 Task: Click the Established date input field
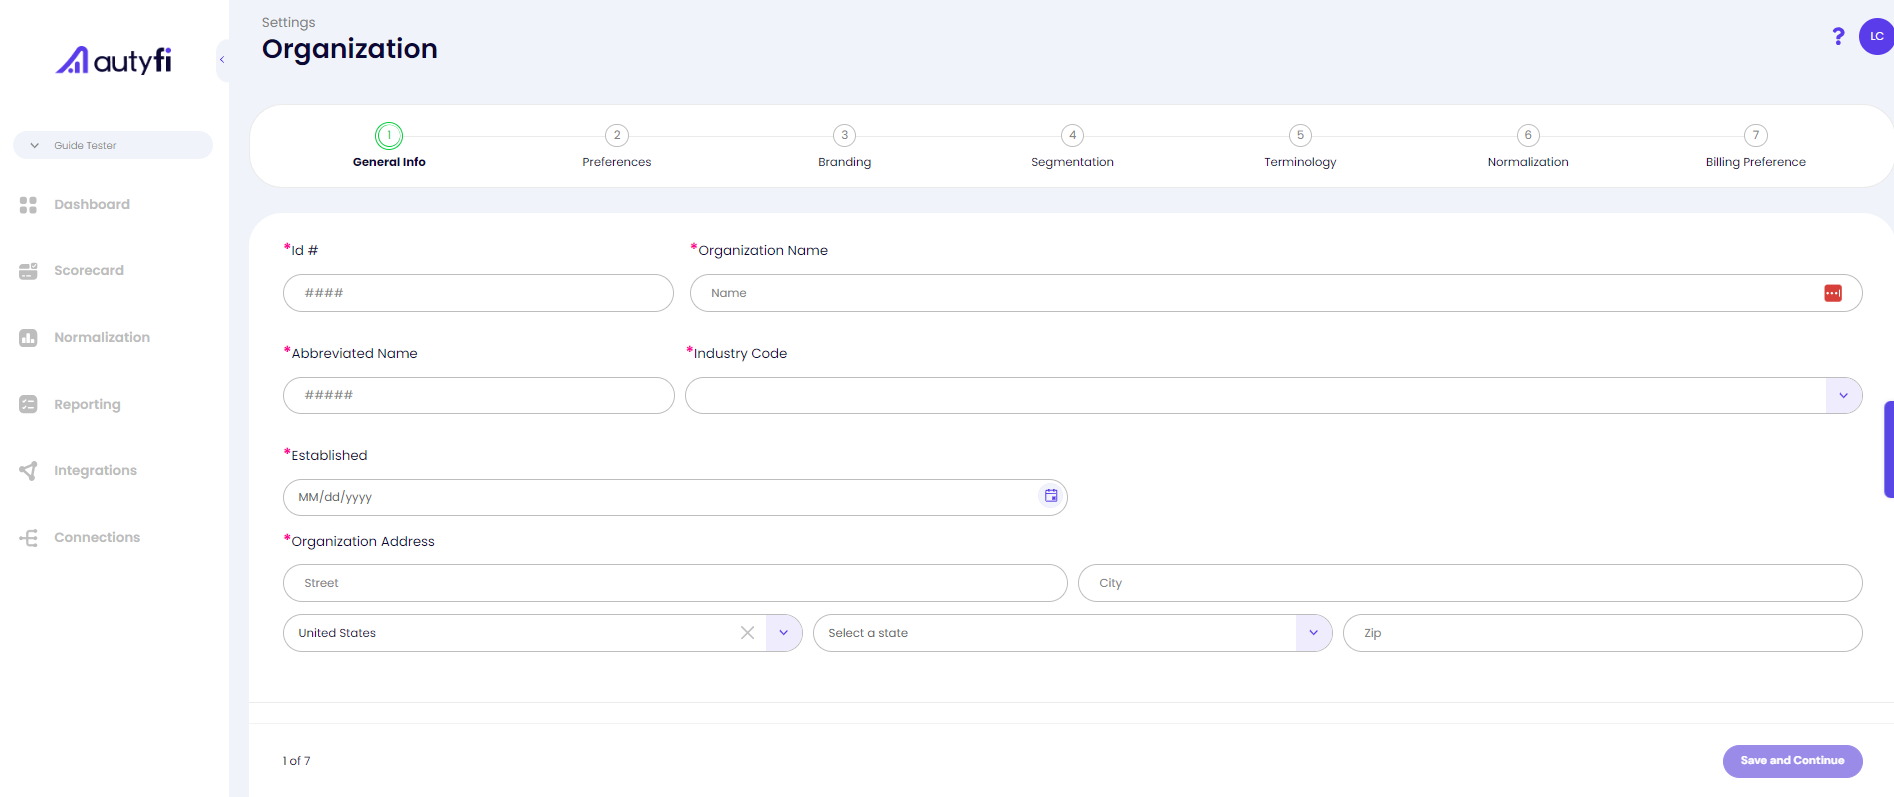pos(675,497)
